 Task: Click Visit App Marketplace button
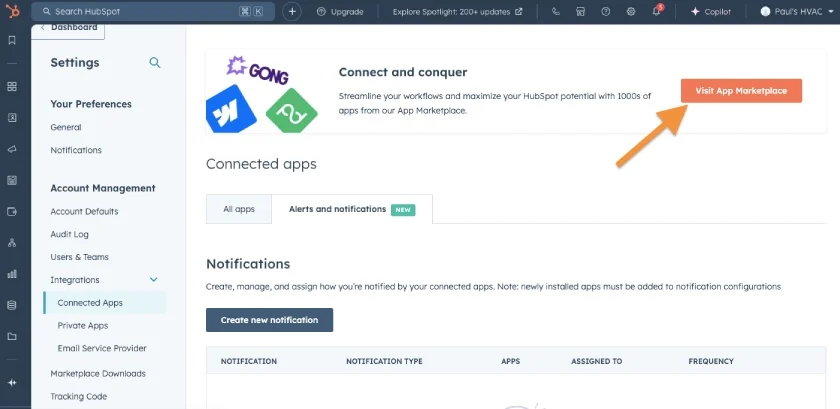coord(741,91)
